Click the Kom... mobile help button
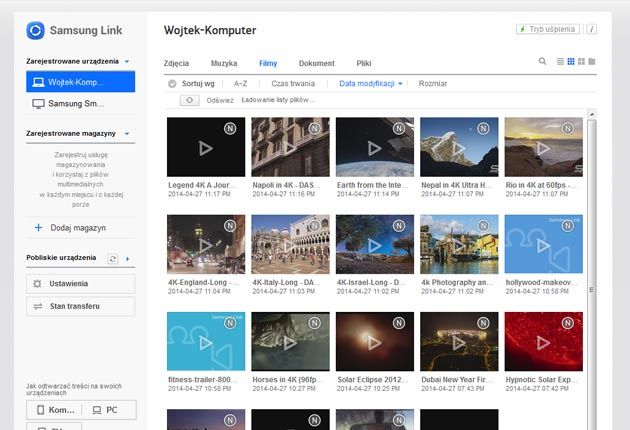Viewport: 630px width, 430px height. (55, 410)
